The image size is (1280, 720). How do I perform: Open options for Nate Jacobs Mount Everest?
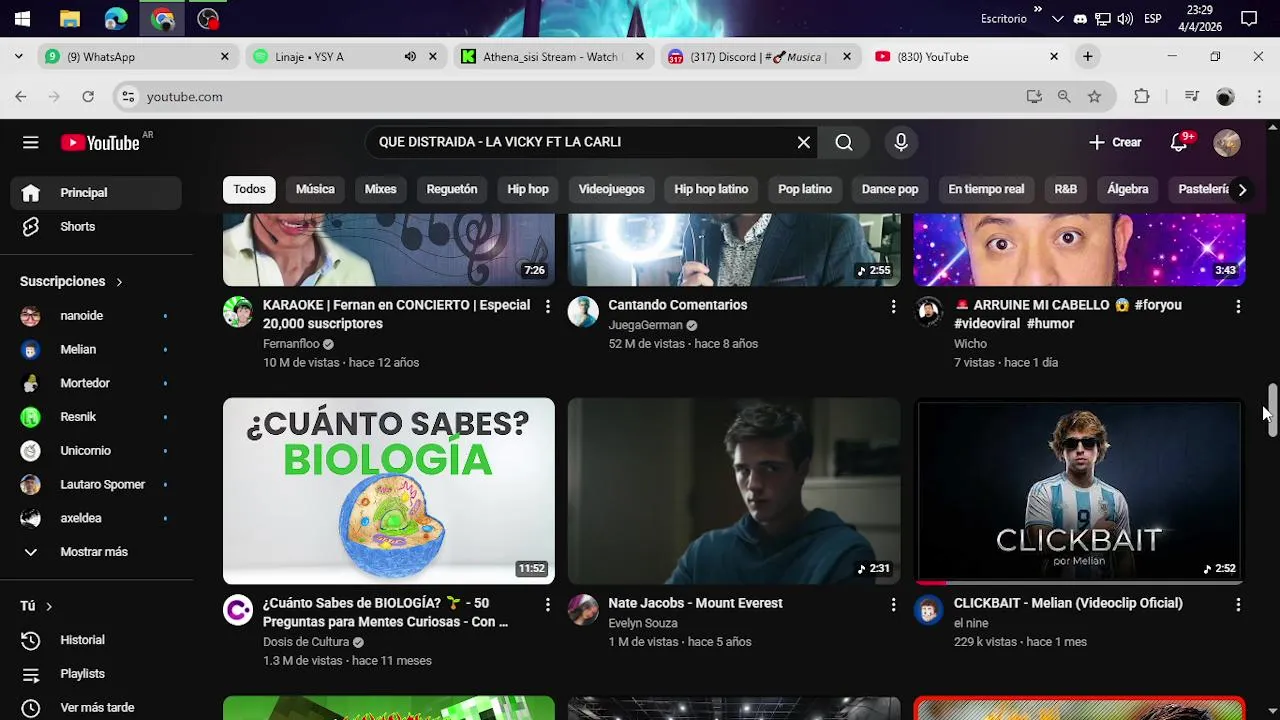(893, 605)
